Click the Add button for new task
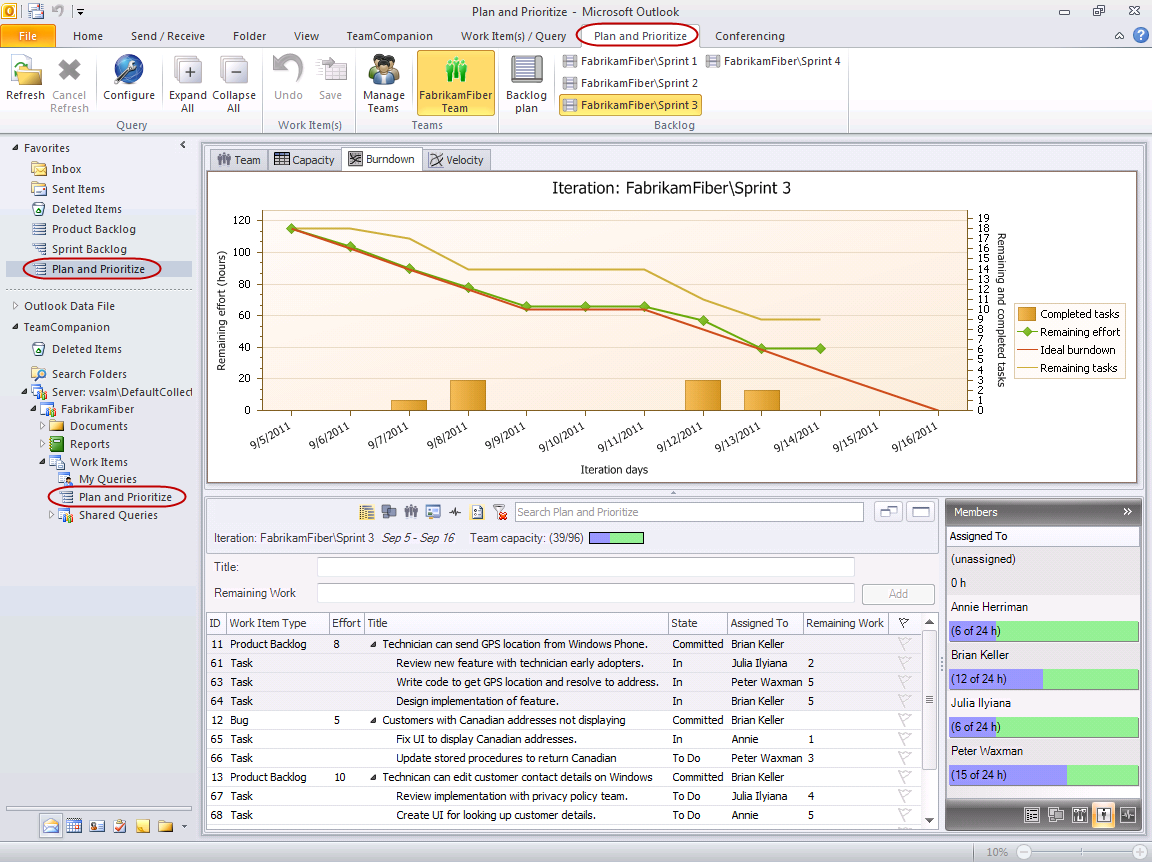 pos(898,593)
